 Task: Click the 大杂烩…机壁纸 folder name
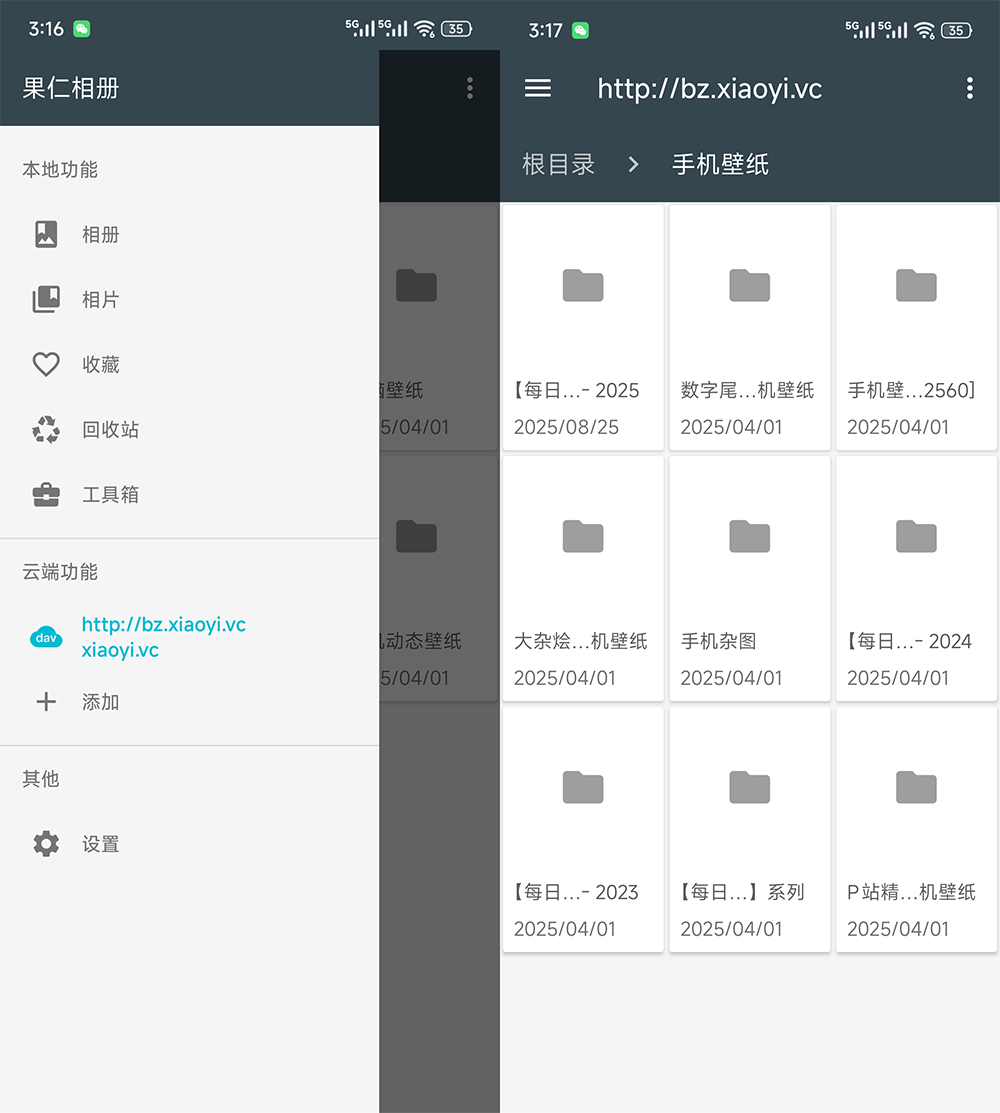point(580,641)
